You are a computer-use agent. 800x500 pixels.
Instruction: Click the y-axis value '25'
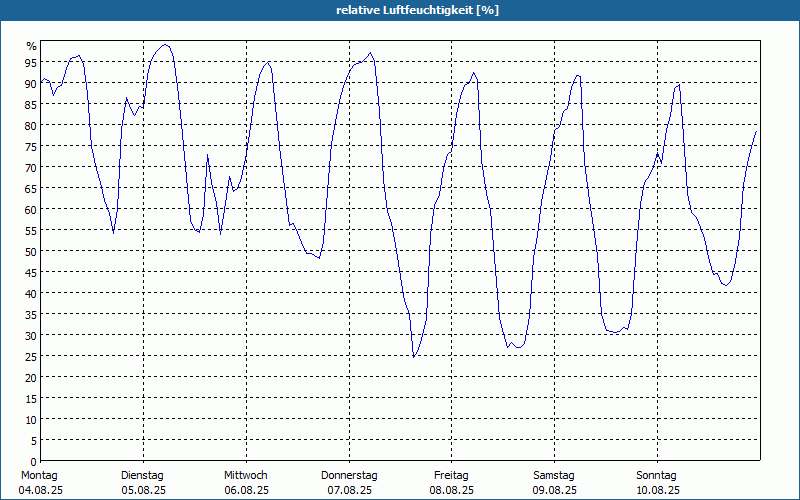tap(32, 356)
